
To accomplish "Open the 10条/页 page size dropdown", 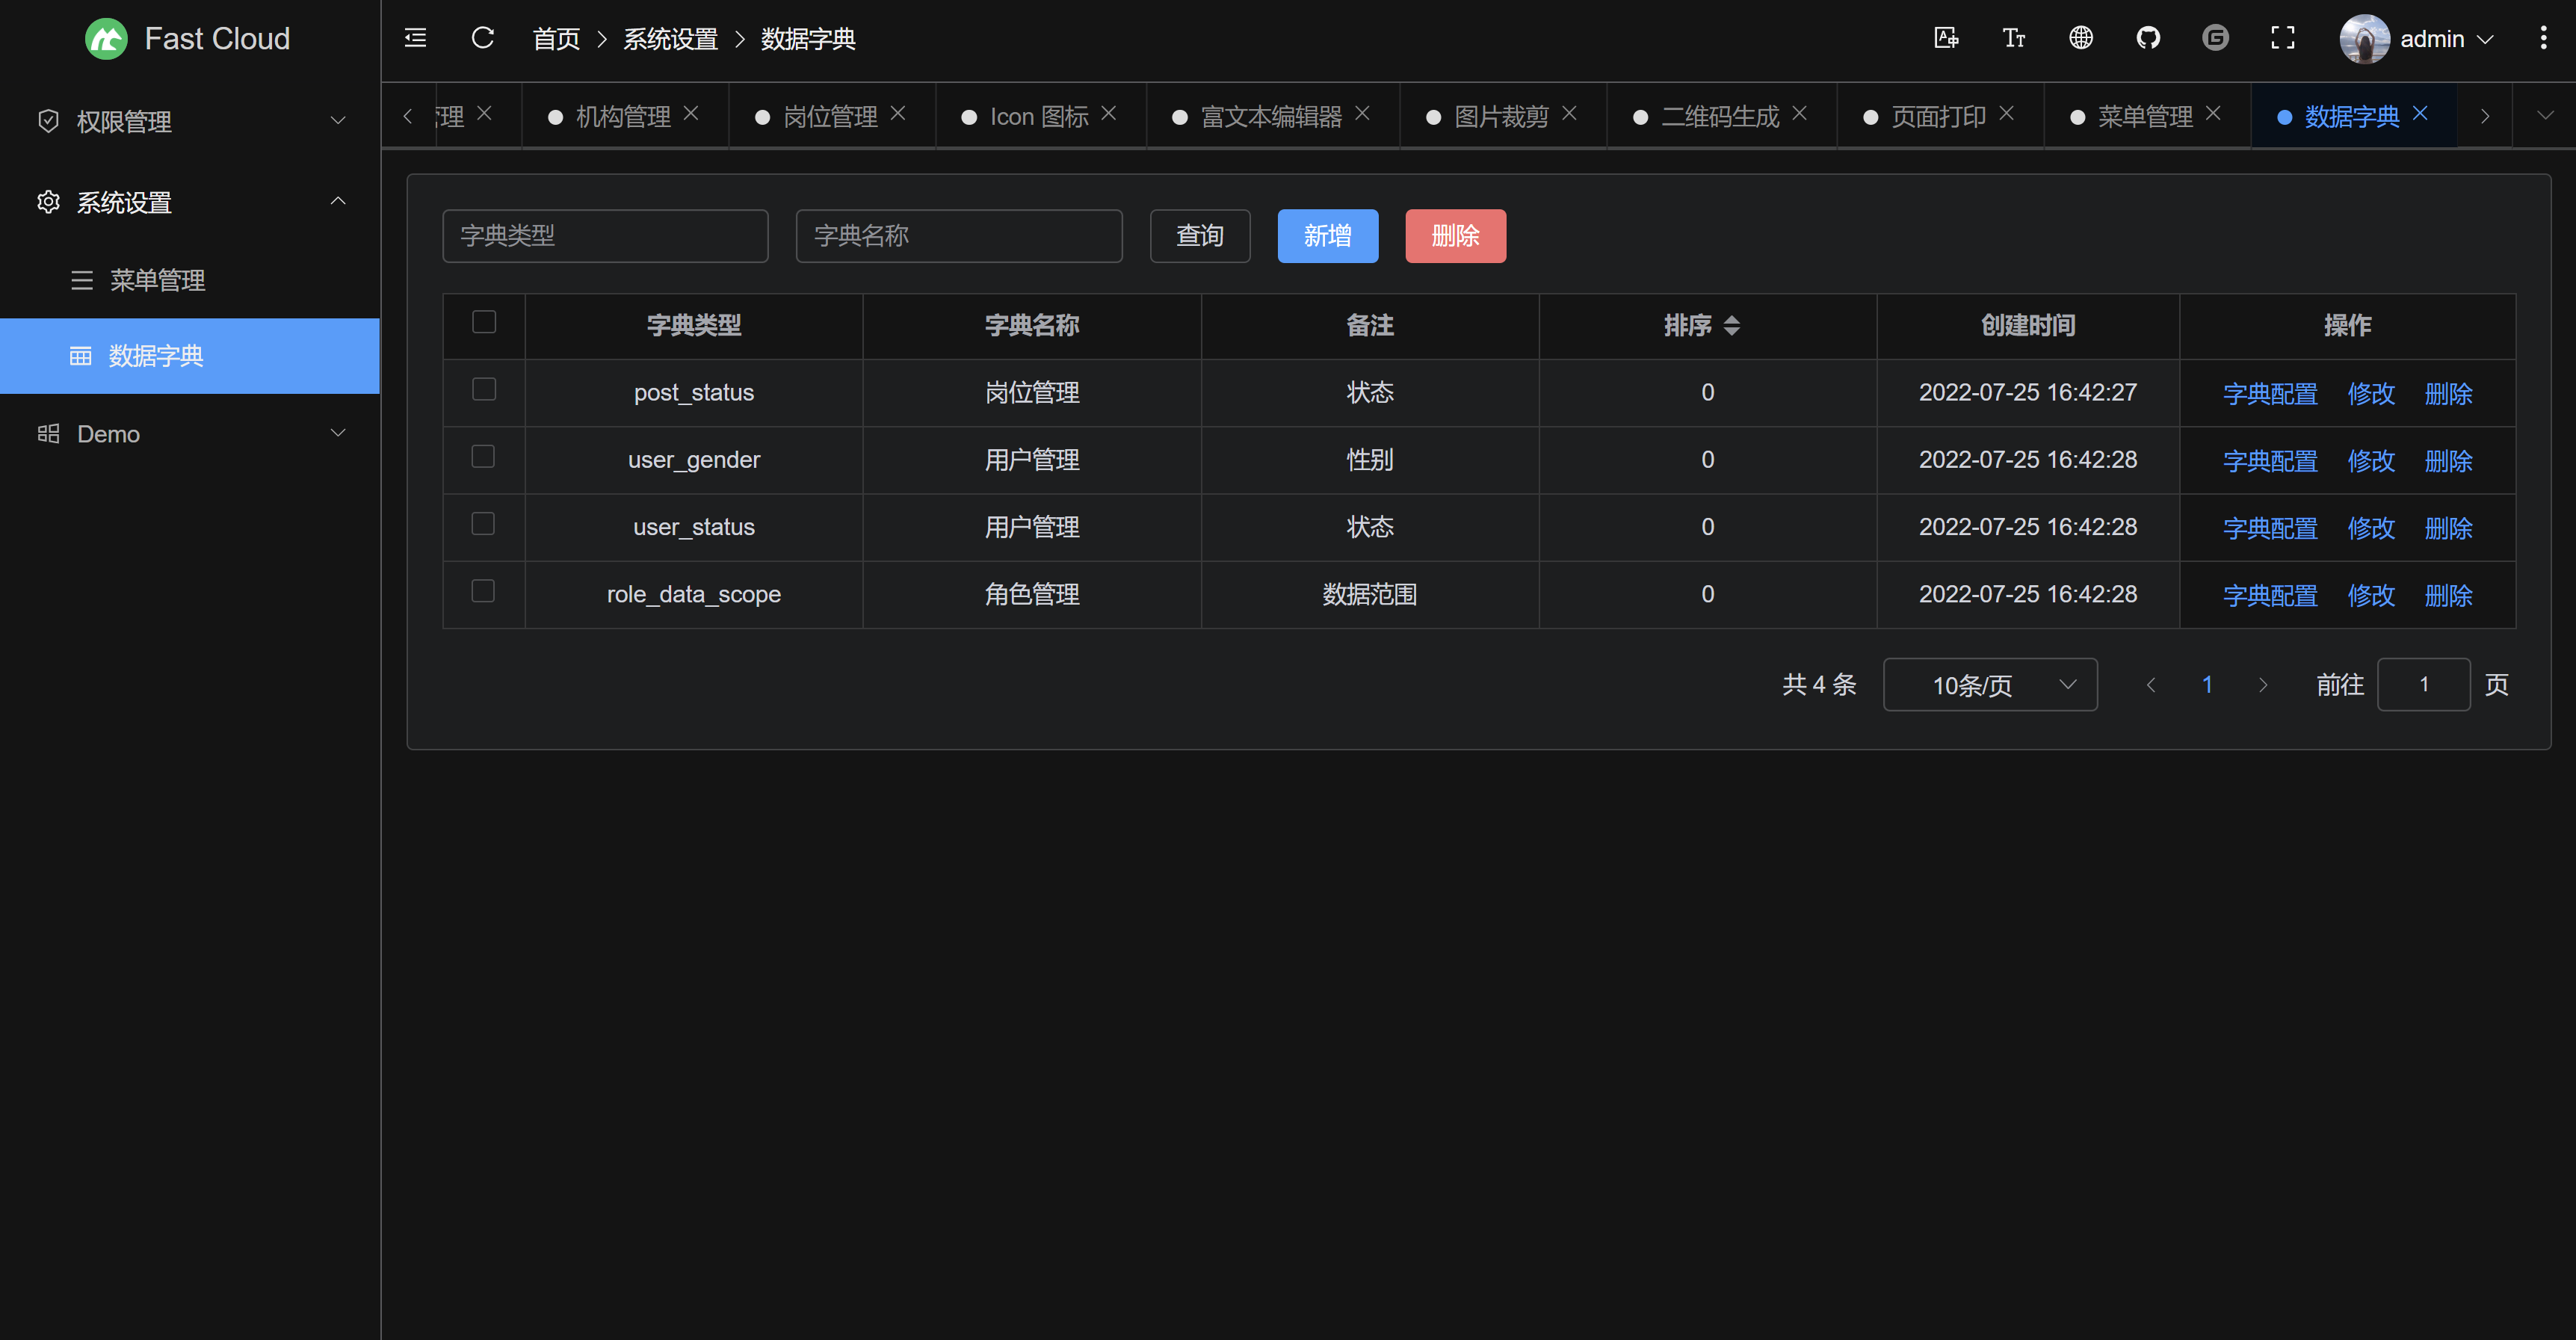I will [1989, 685].
